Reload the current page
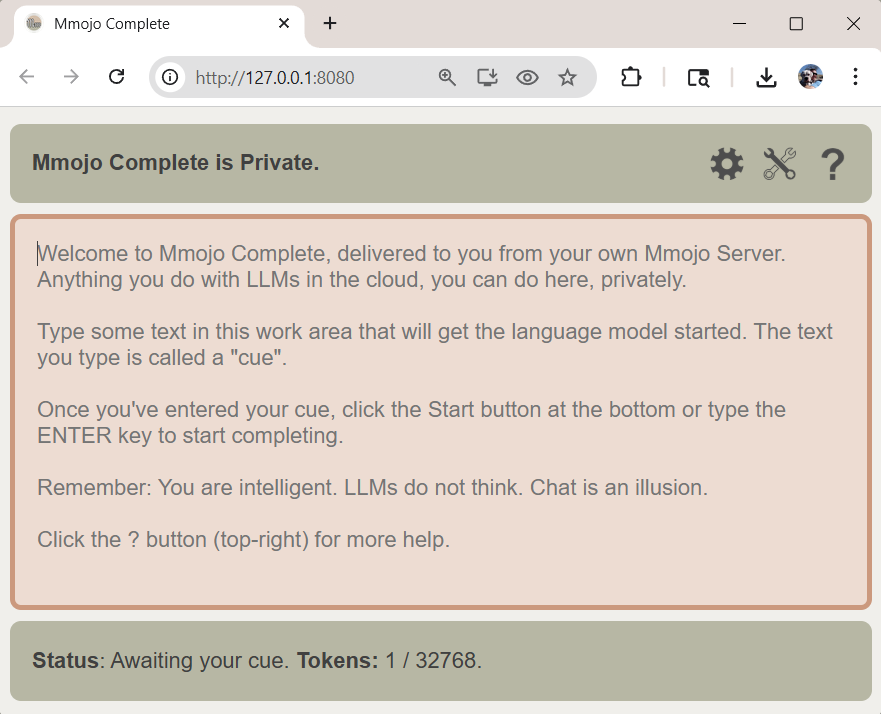This screenshot has width=881, height=714. point(116,77)
